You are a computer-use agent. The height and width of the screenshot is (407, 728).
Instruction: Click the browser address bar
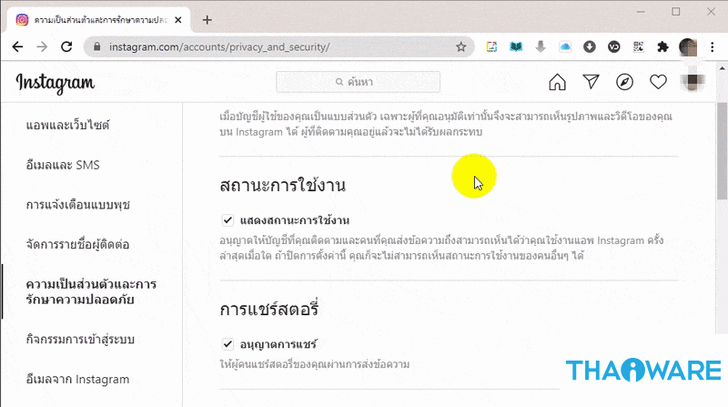click(x=277, y=47)
